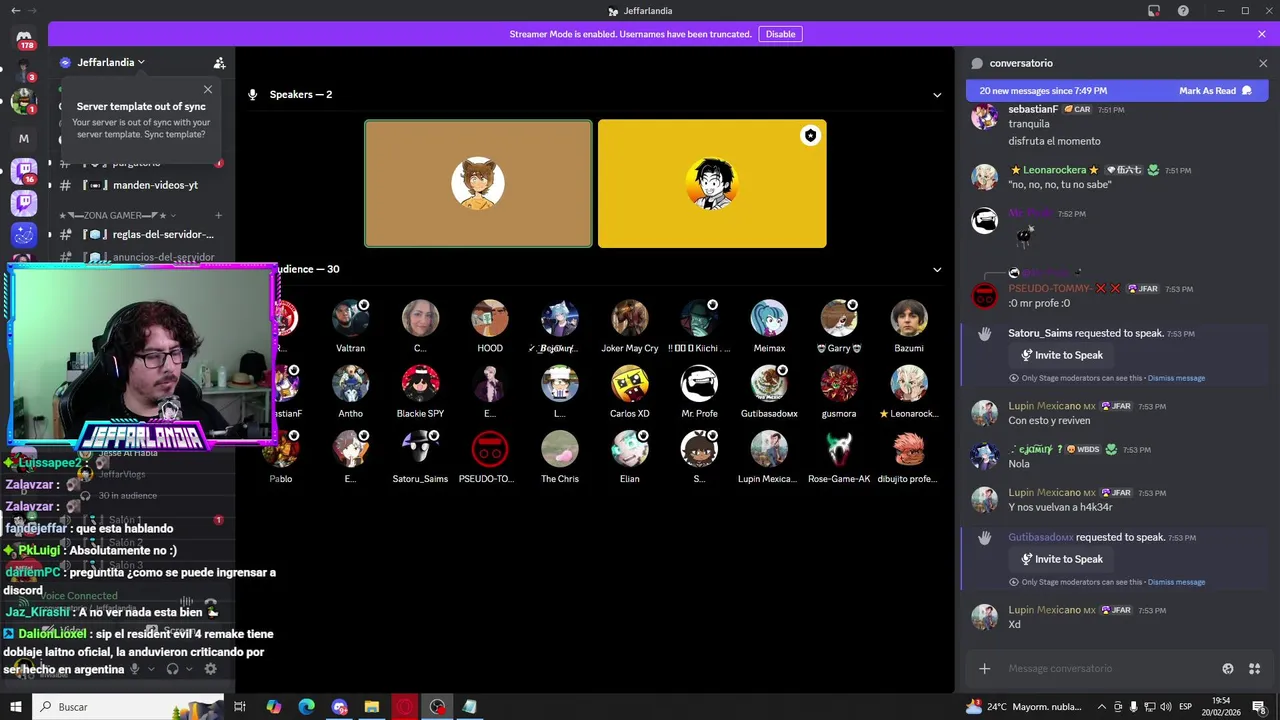The image size is (1280, 720).
Task: Add a channel to ZONA GAMER category
Action: 219,215
